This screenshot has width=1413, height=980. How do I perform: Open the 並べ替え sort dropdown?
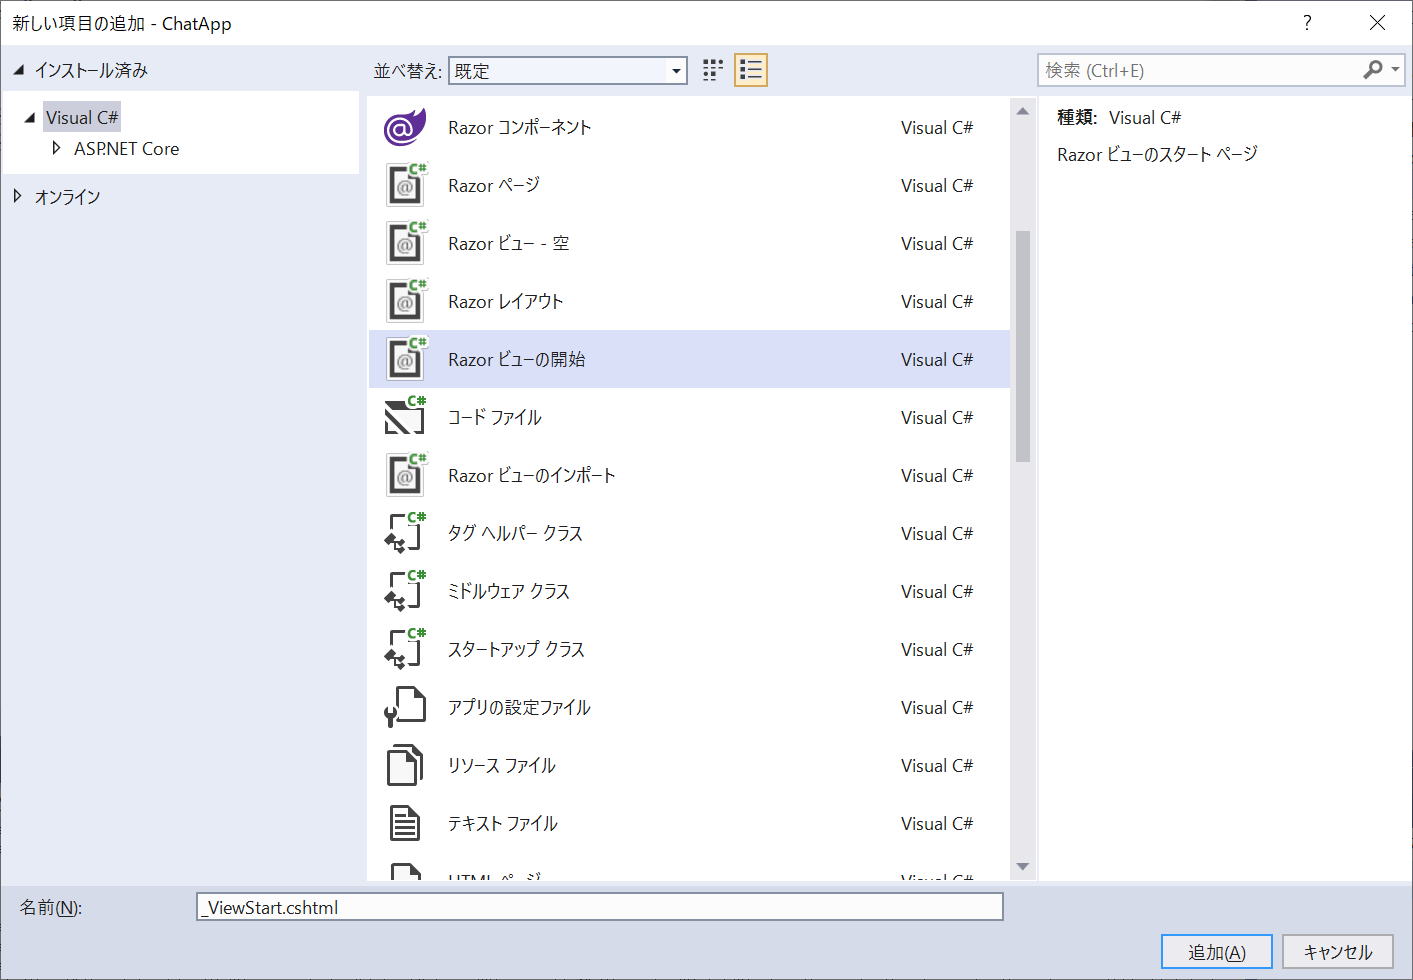click(x=567, y=71)
